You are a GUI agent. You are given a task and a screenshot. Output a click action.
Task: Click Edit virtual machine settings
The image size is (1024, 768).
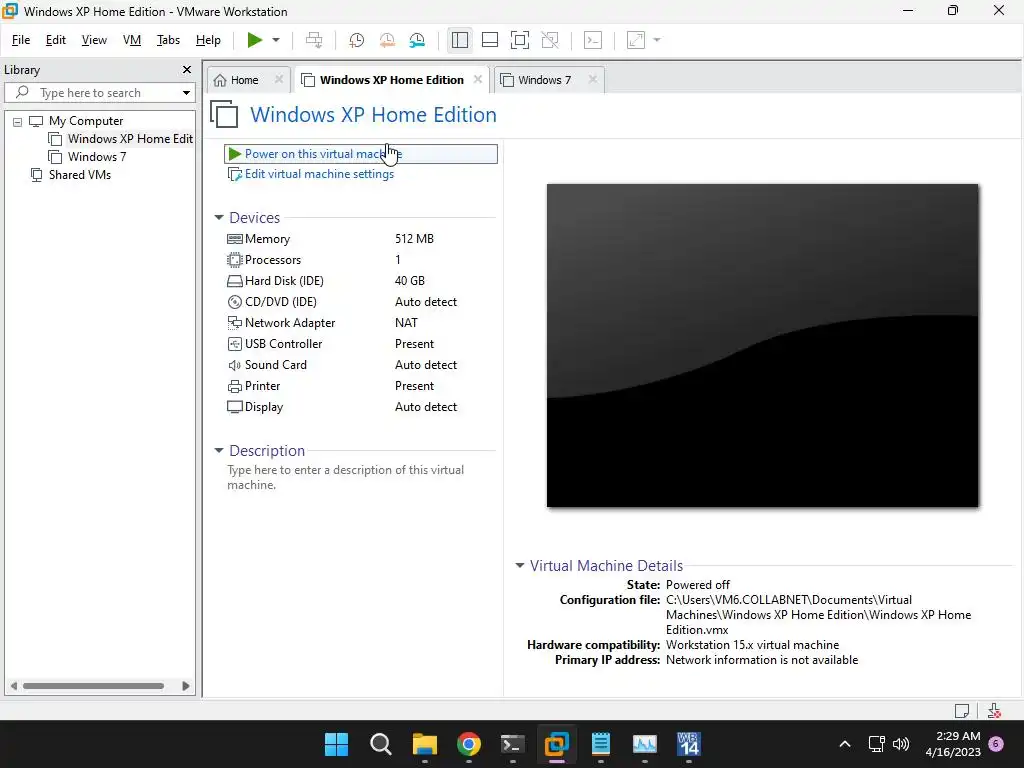311,174
